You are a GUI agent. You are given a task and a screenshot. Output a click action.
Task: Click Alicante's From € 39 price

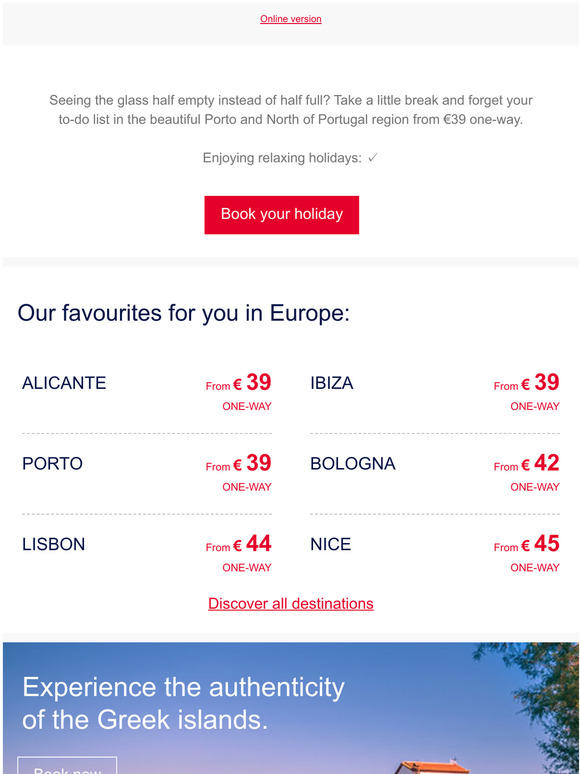tap(238, 383)
